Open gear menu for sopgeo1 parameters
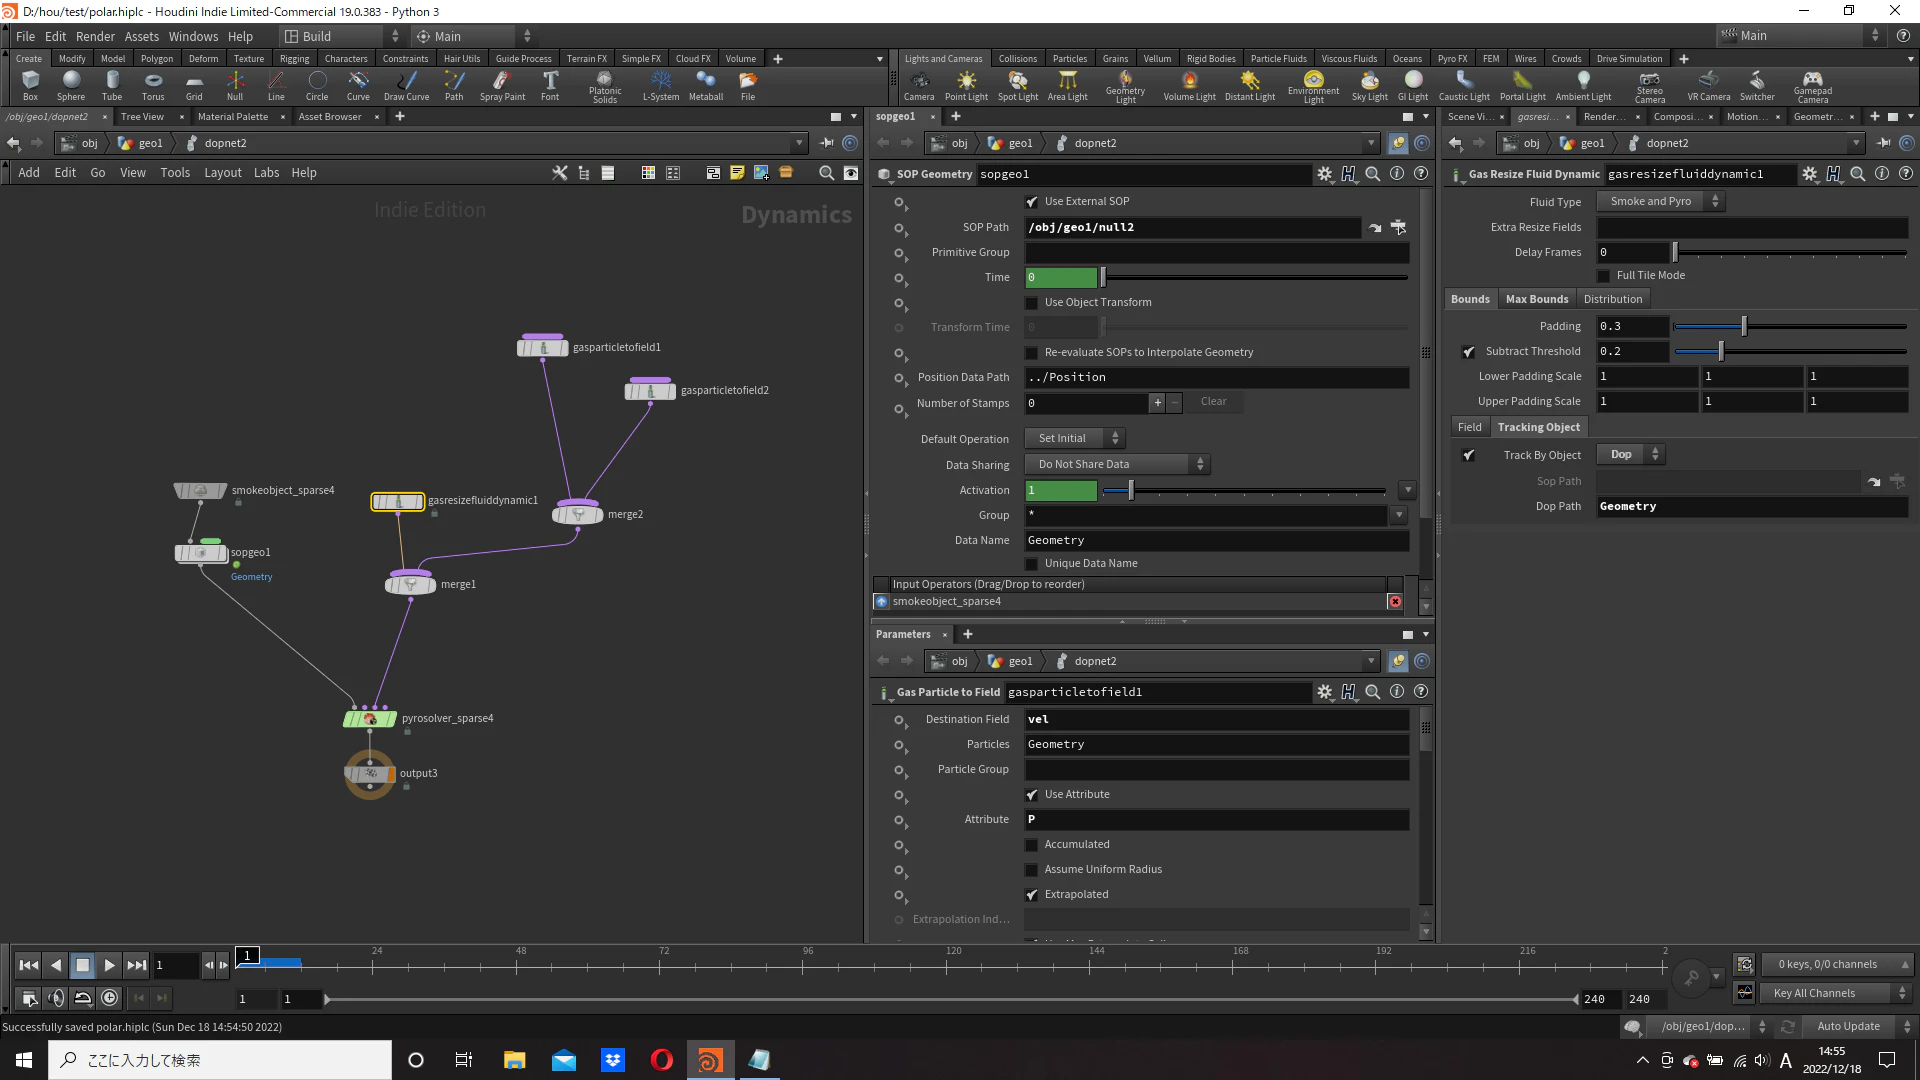Image resolution: width=1920 pixels, height=1080 pixels. click(1325, 174)
